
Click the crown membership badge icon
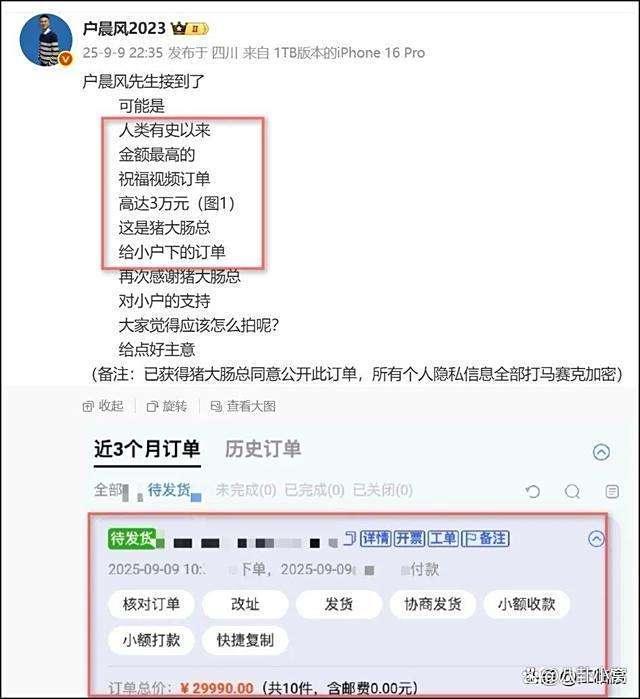(179, 29)
